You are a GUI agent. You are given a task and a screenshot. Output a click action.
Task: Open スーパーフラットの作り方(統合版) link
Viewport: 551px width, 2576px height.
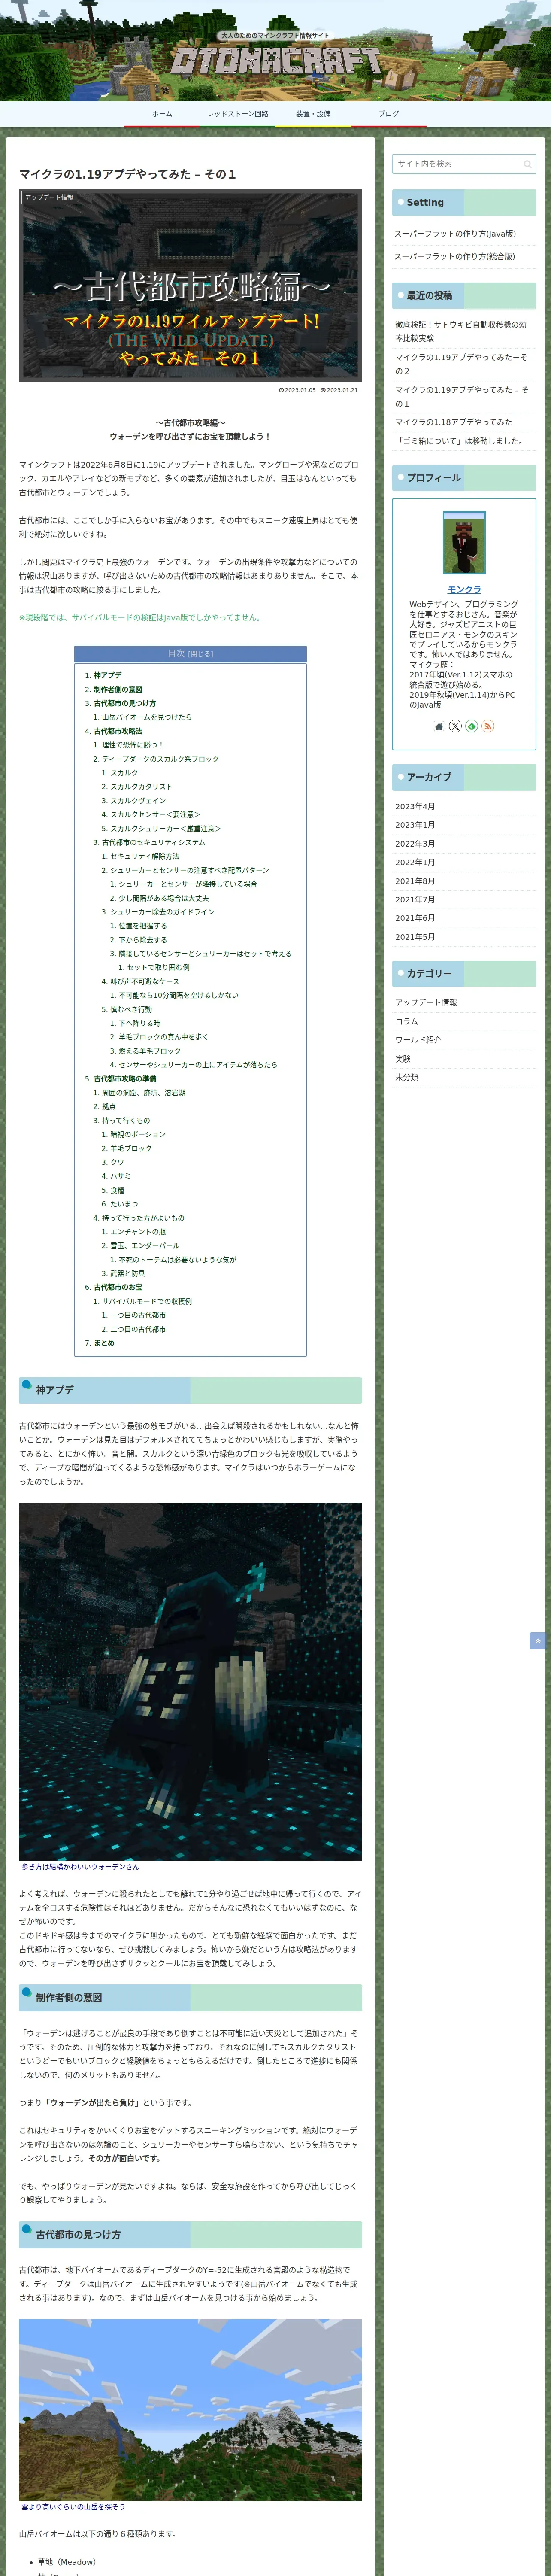coord(455,257)
